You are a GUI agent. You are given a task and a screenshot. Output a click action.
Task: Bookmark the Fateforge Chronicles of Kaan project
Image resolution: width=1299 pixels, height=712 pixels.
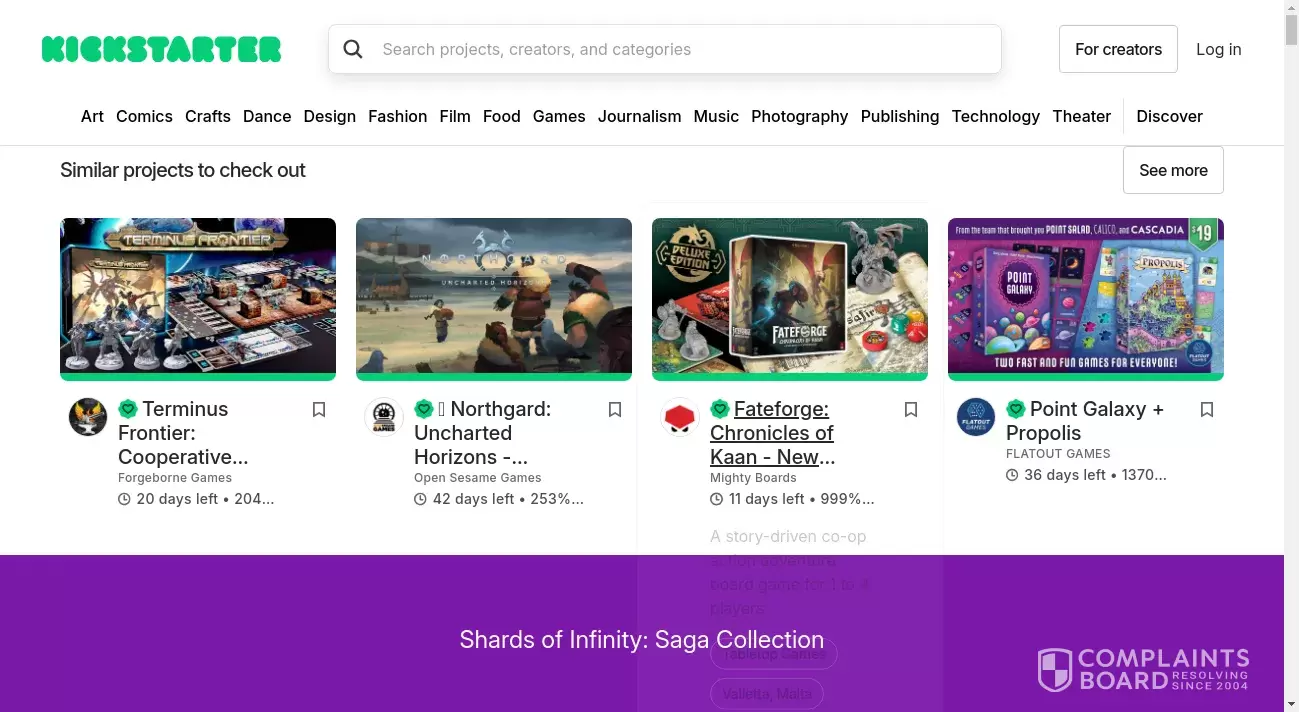tap(911, 410)
